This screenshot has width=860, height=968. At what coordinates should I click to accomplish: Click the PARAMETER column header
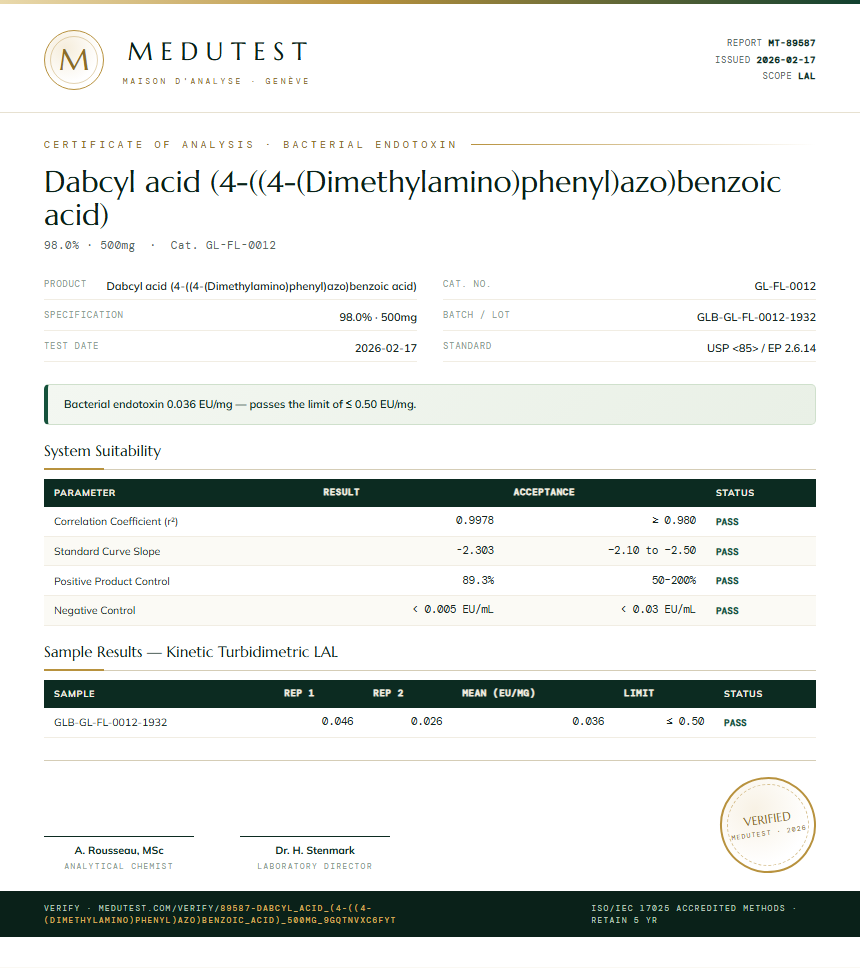click(85, 493)
